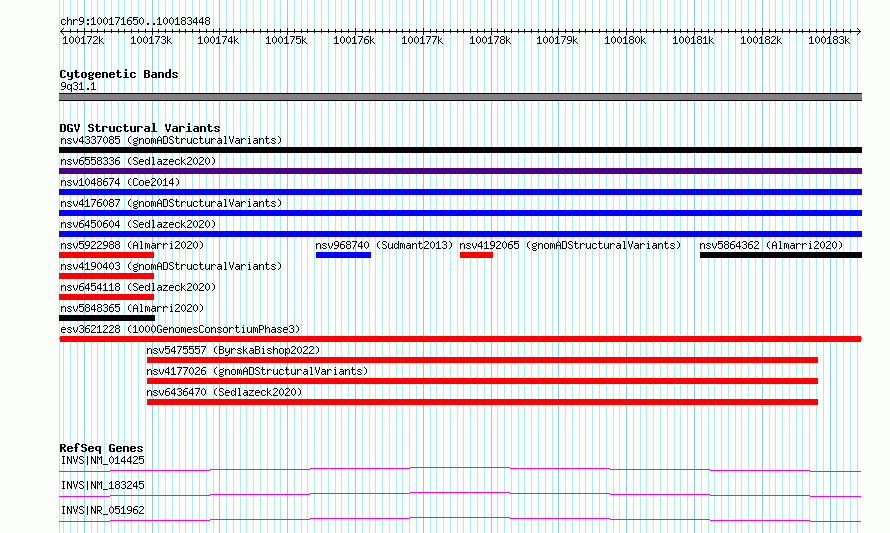This screenshot has width=890, height=533.
Task: Click the nsv4192065 short red bar
Action: (x=476, y=255)
